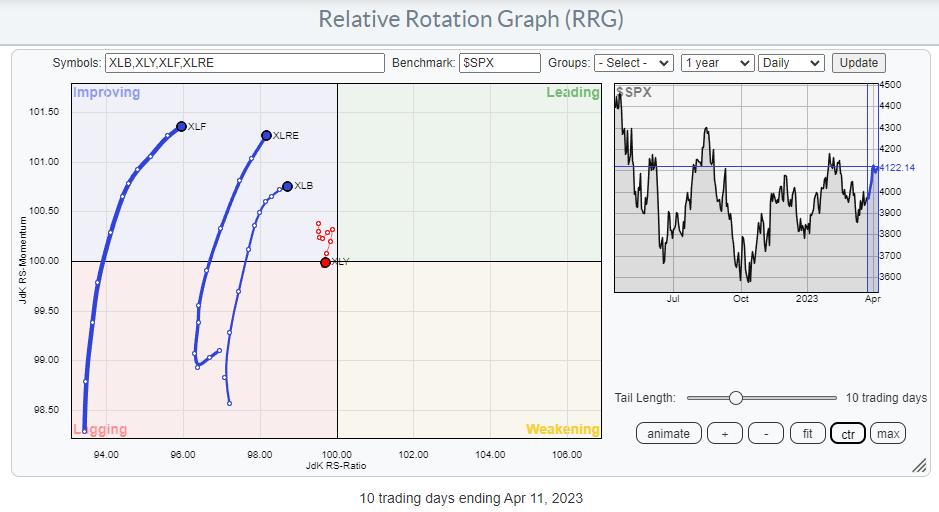Click the Benchmark $SPX input field
The image size is (939, 512).
coord(500,62)
